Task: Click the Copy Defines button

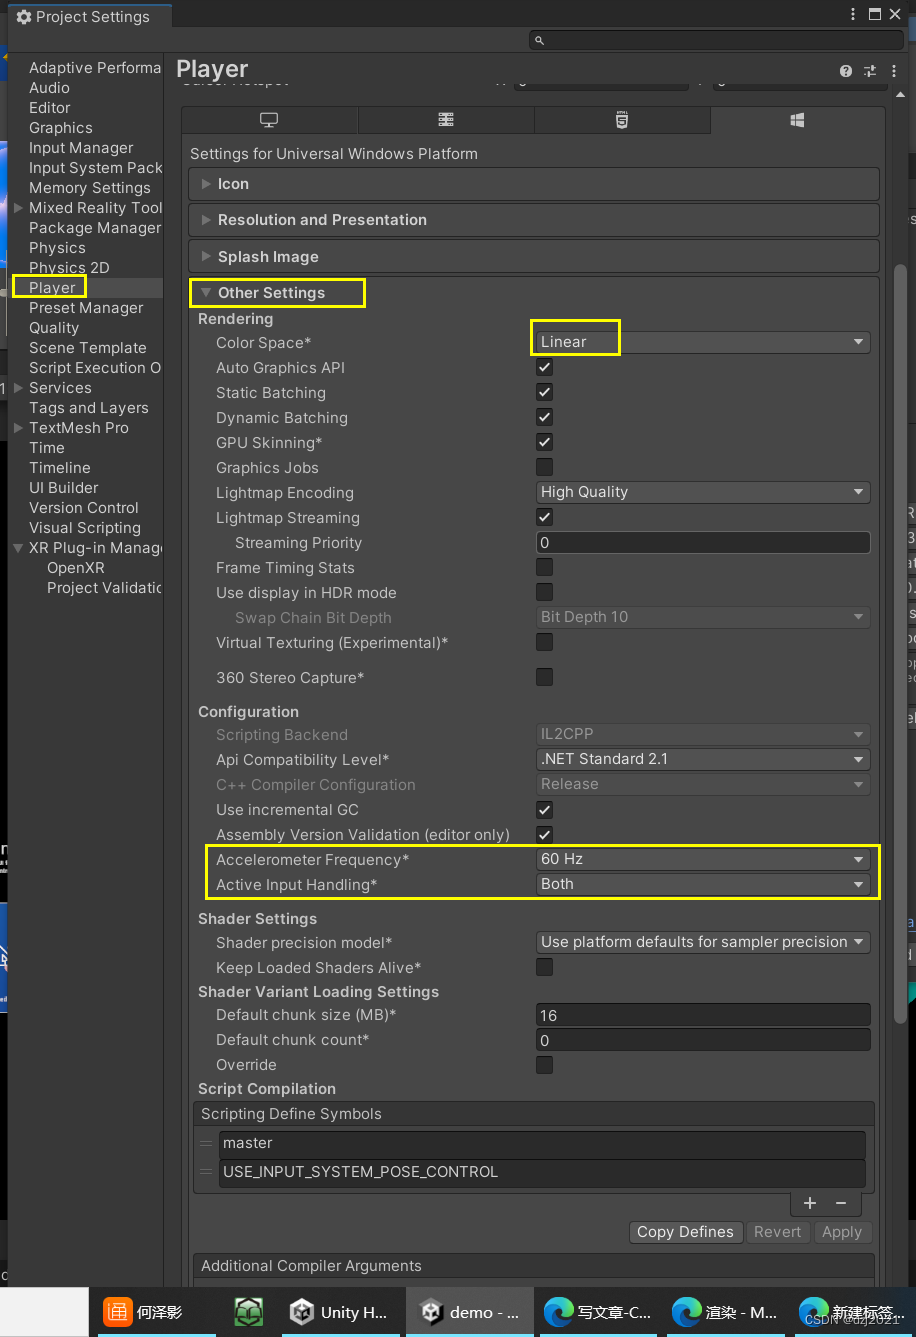Action: click(x=685, y=1232)
